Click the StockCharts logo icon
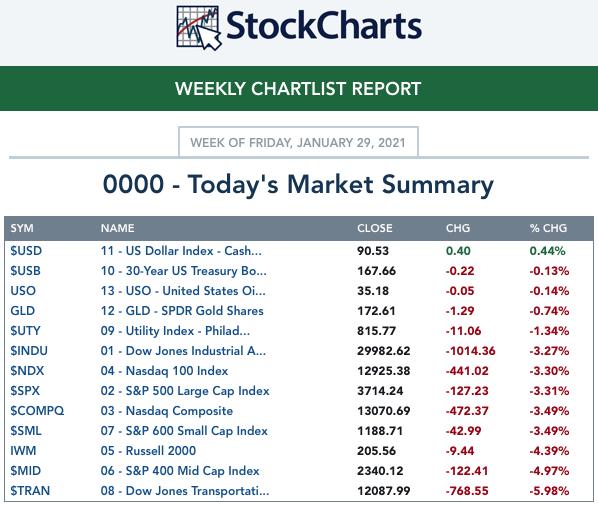 (199, 28)
